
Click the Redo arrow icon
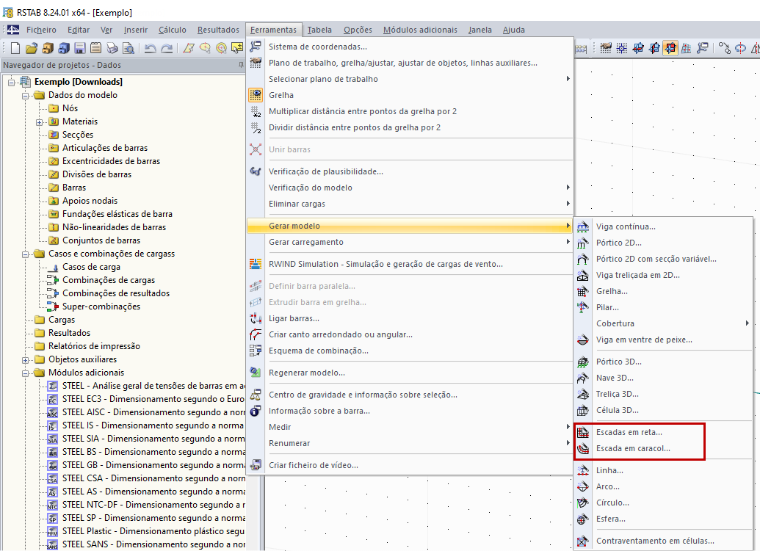pos(166,48)
